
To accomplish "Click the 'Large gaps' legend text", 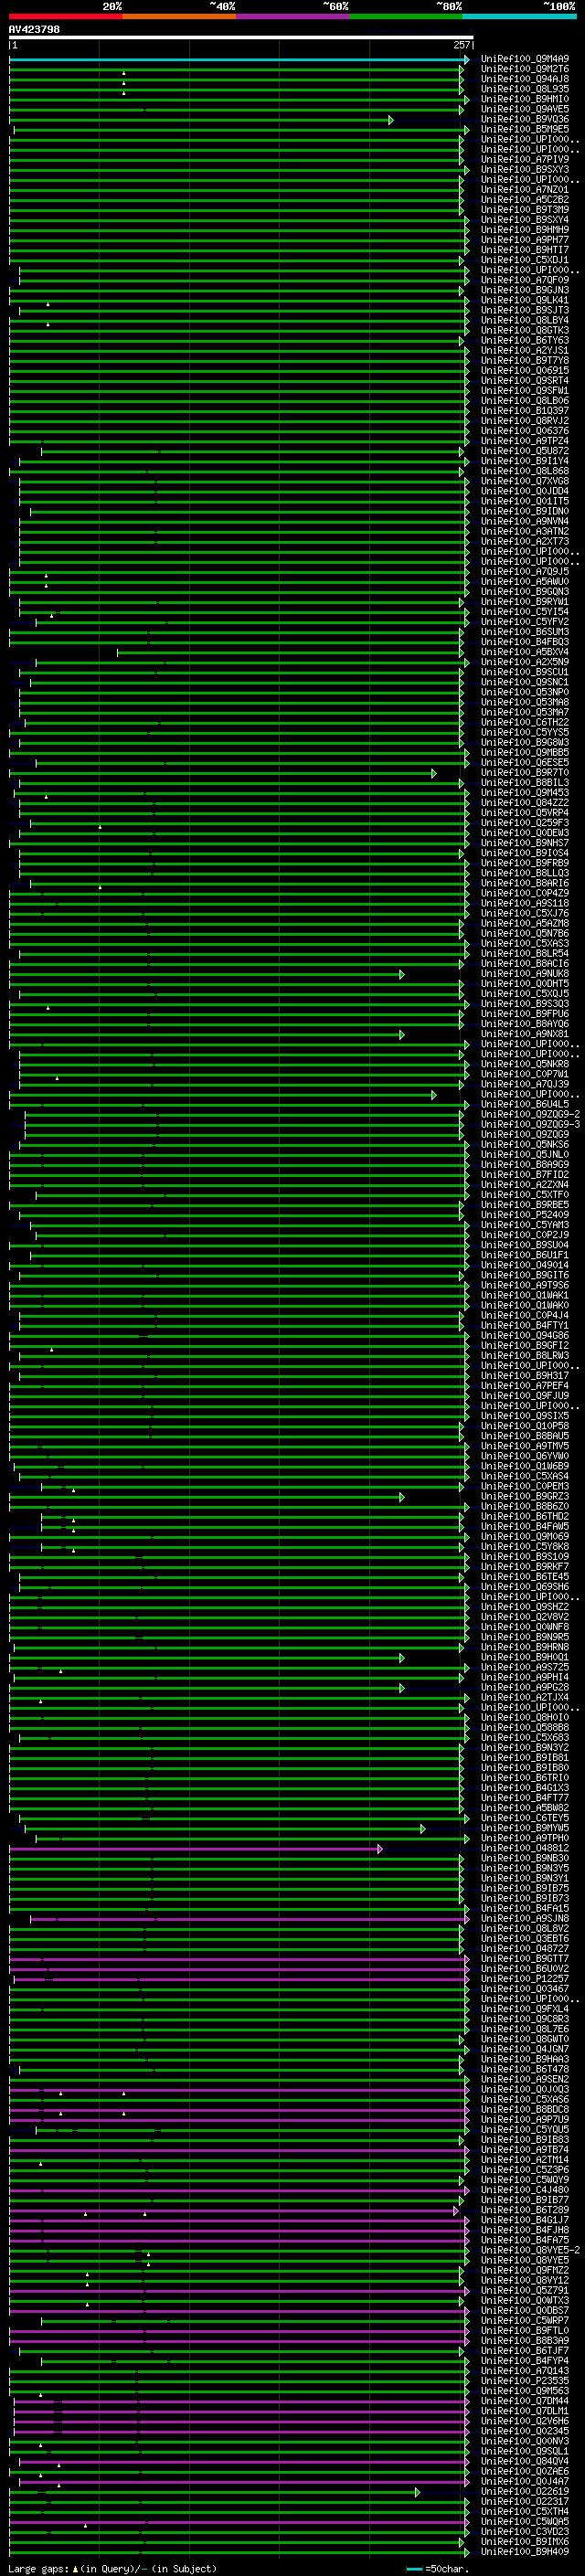I will click(x=38, y=2568).
